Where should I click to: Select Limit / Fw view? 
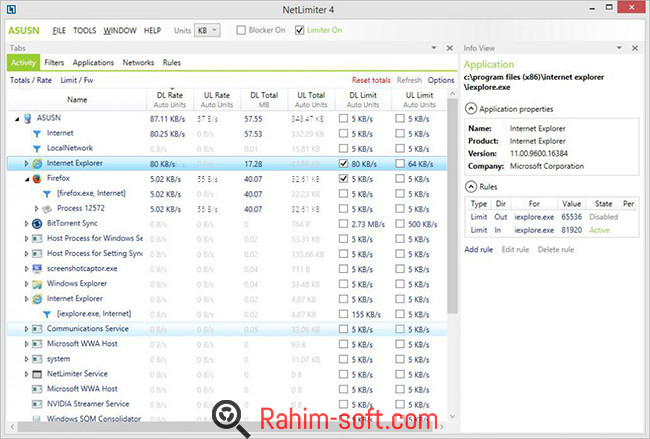[x=77, y=80]
